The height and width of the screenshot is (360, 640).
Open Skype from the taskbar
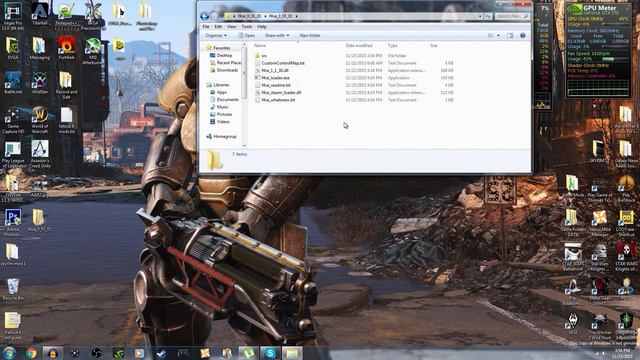pyautogui.click(x=270, y=353)
